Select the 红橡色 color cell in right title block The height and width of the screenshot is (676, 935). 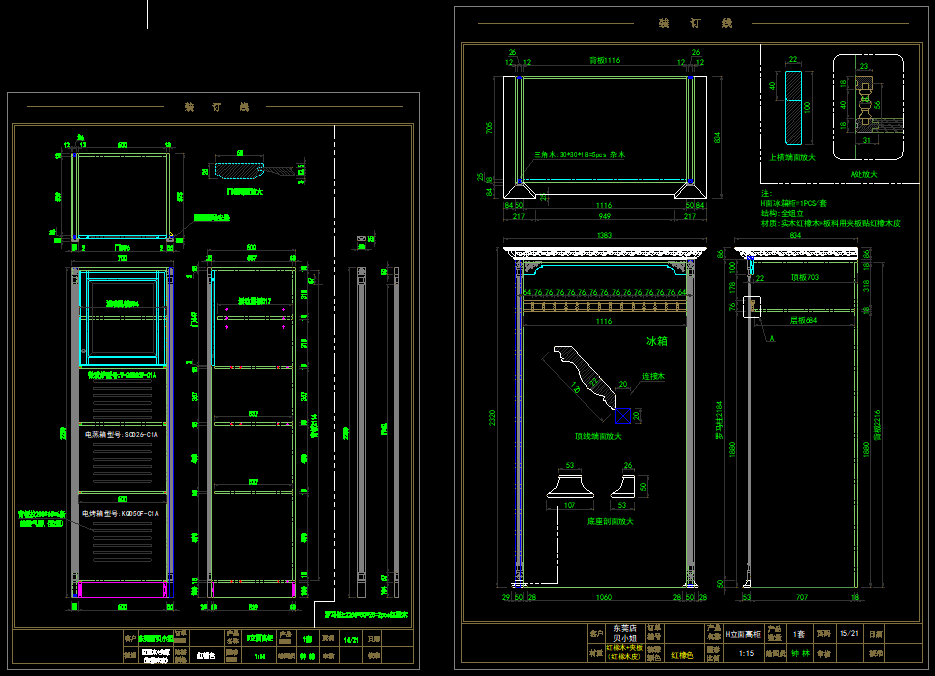point(681,653)
